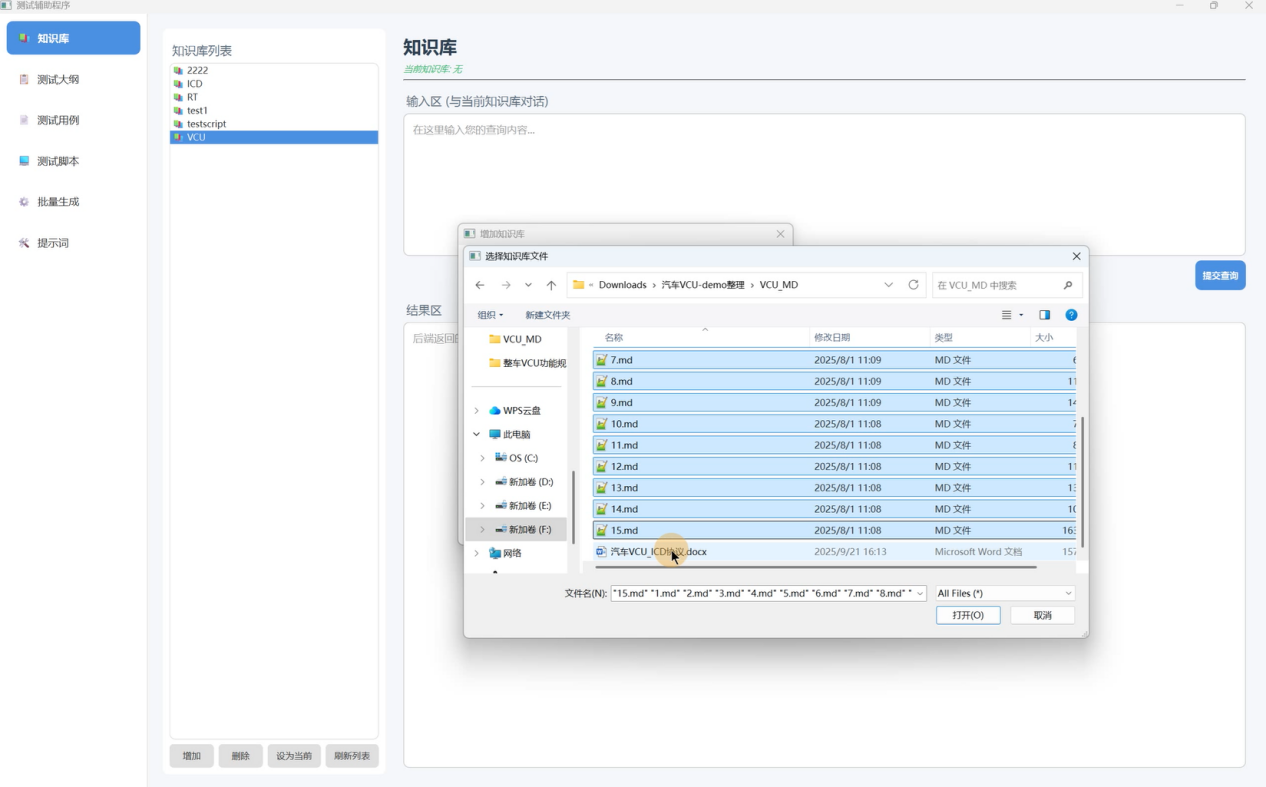Click the 取消 button
This screenshot has height=787, width=1266.
tap(1042, 615)
